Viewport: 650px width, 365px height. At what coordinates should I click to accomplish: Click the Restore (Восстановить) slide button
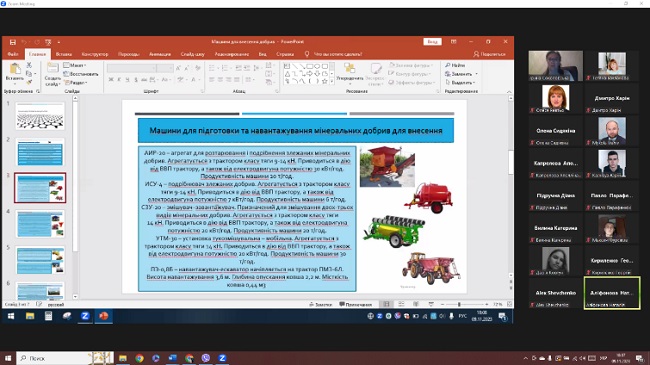[x=81, y=74]
